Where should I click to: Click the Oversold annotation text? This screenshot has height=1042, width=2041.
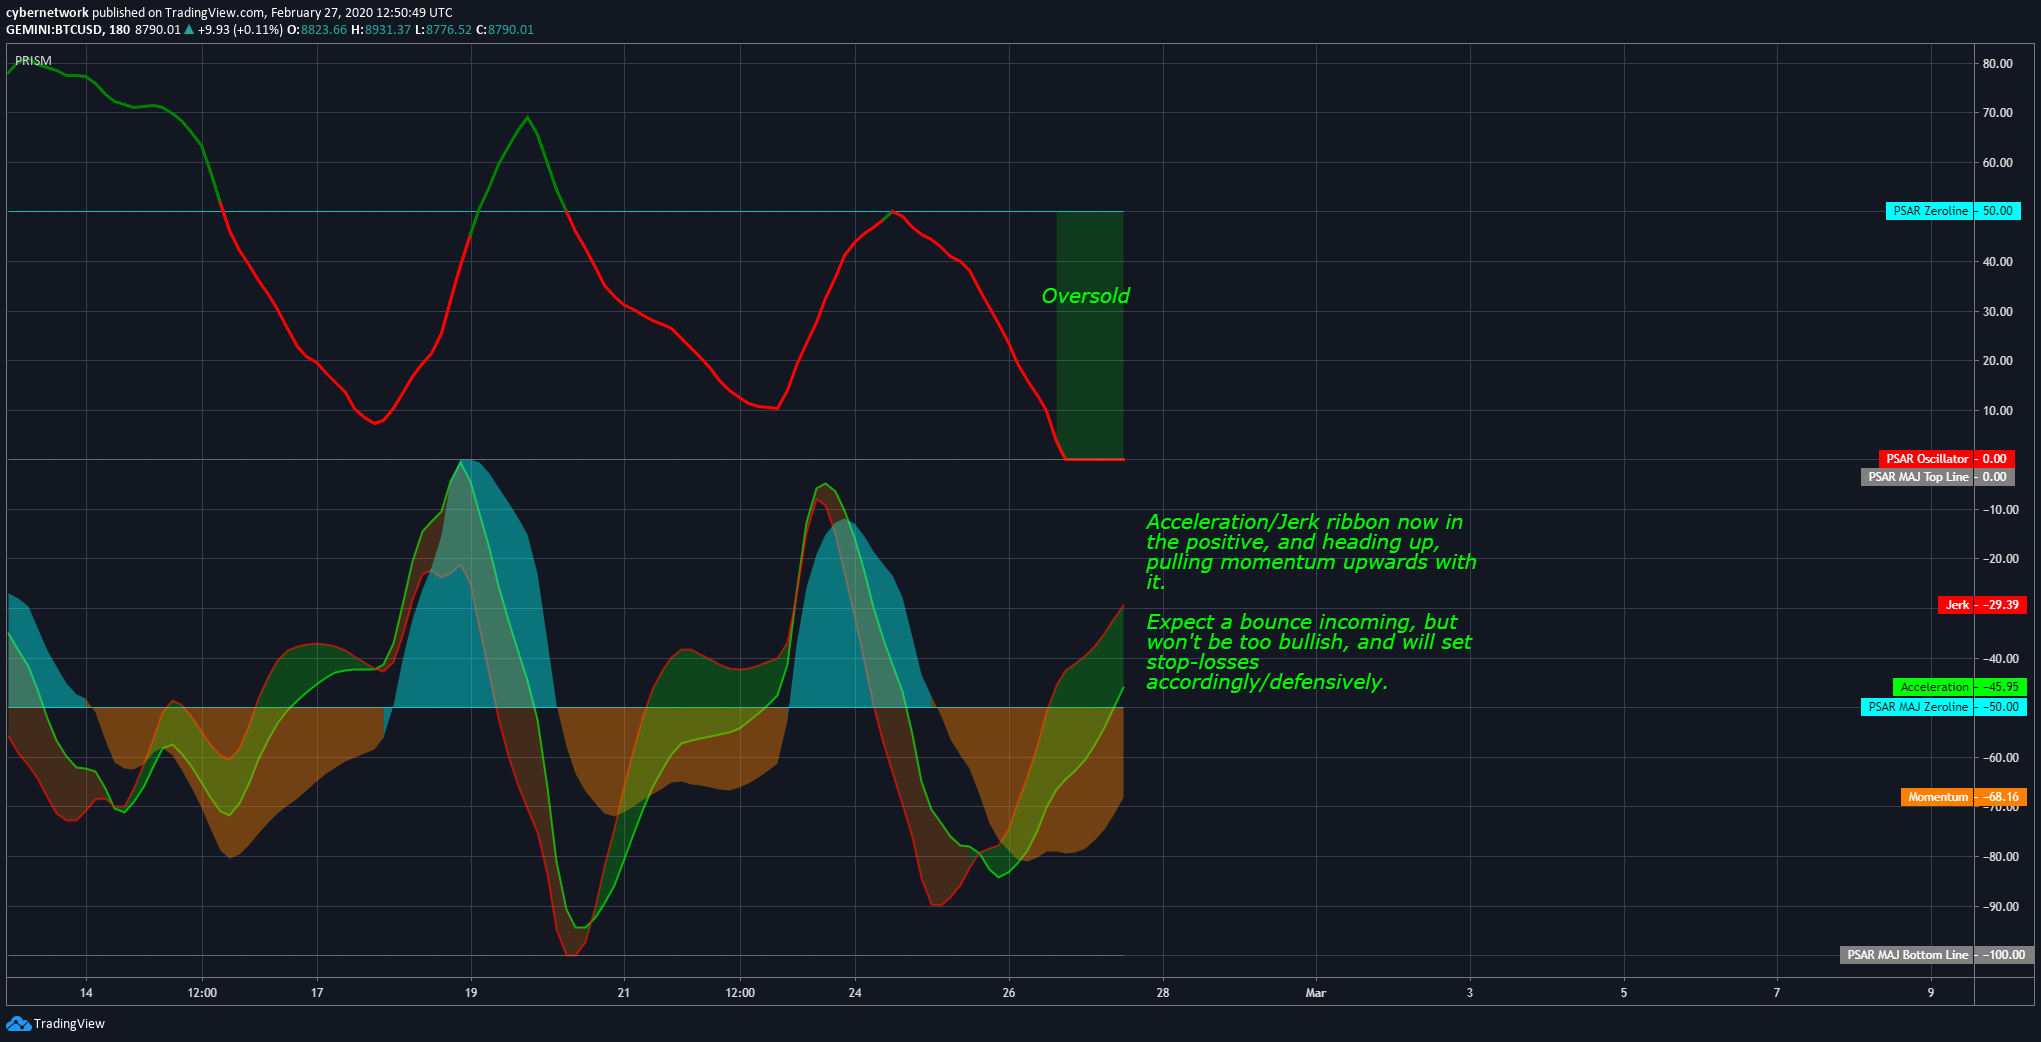(x=1085, y=296)
